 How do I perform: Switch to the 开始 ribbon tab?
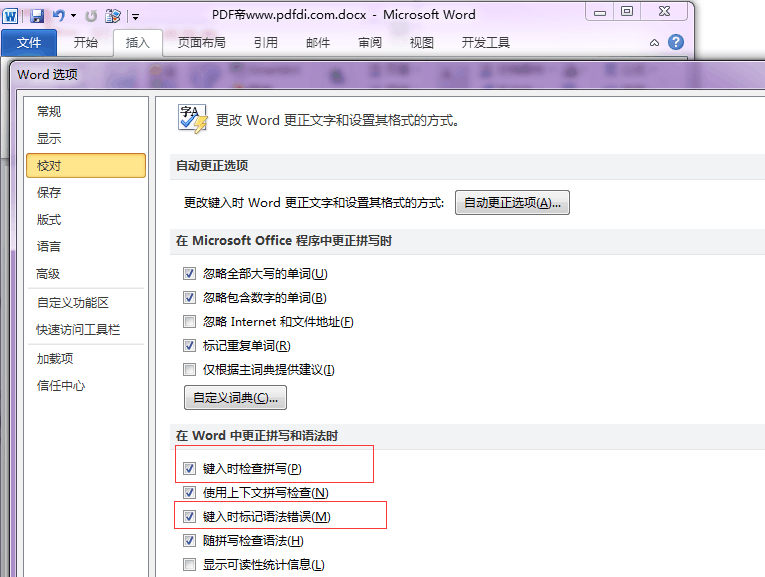[x=86, y=43]
